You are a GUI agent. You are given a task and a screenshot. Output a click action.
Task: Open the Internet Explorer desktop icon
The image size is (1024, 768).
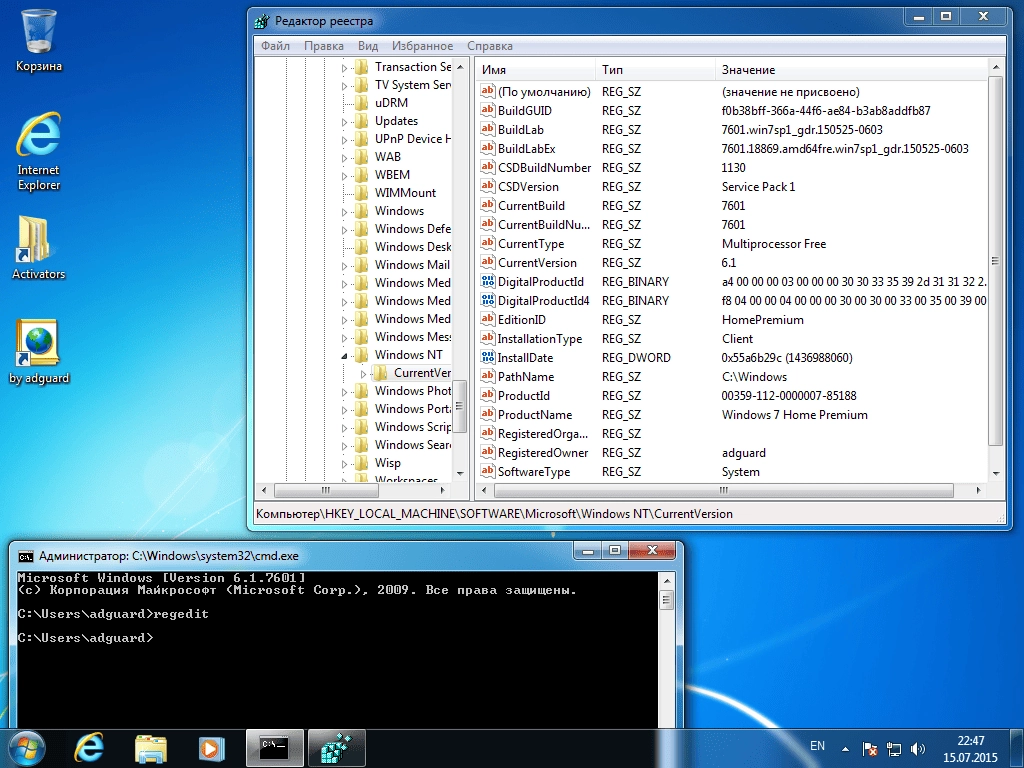tap(39, 152)
